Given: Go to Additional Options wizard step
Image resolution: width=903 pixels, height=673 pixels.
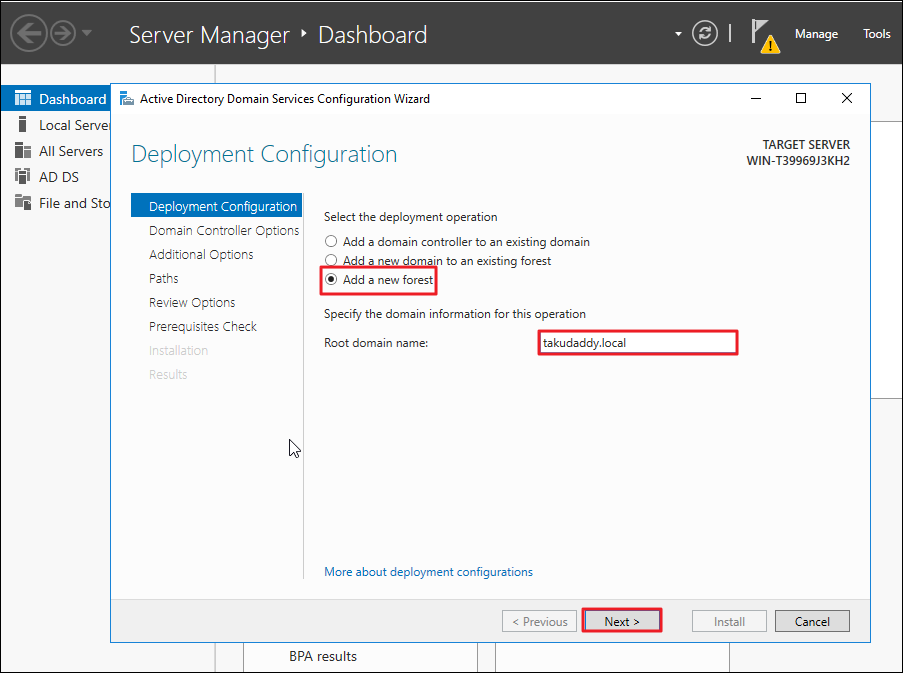Looking at the screenshot, I should click(x=201, y=254).
